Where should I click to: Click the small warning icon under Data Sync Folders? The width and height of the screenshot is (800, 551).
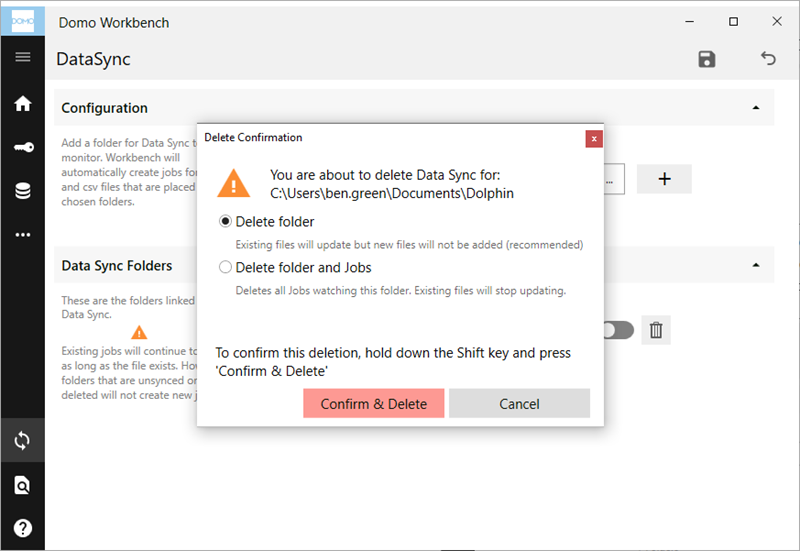coord(139,333)
